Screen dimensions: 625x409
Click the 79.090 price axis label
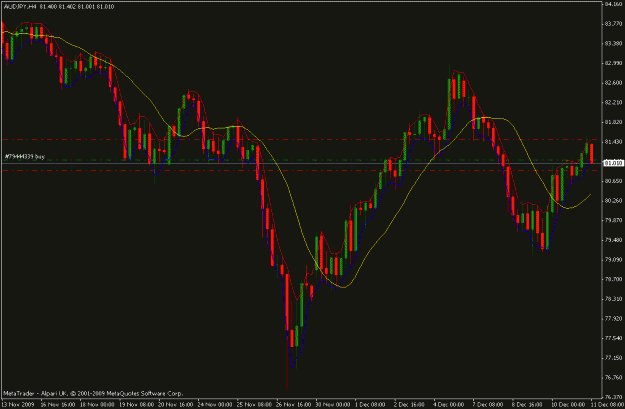[x=613, y=260]
